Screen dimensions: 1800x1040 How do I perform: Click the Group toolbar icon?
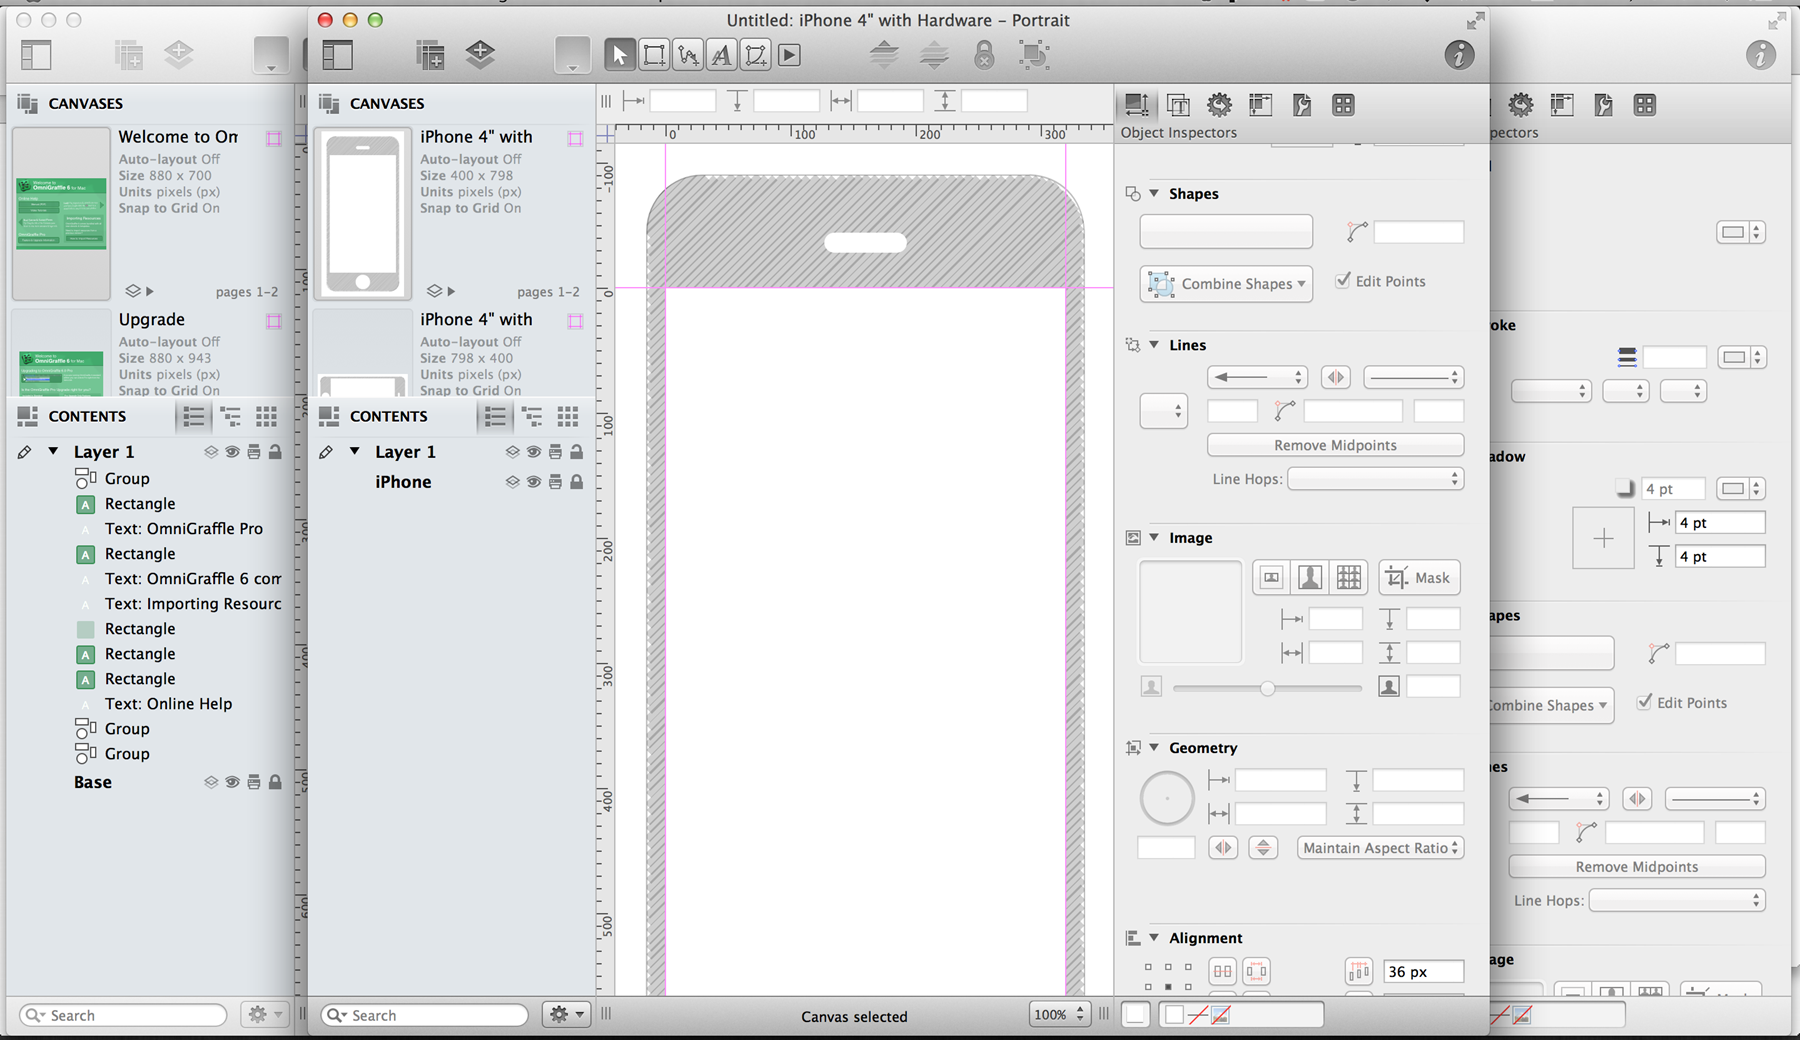pos(1034,54)
